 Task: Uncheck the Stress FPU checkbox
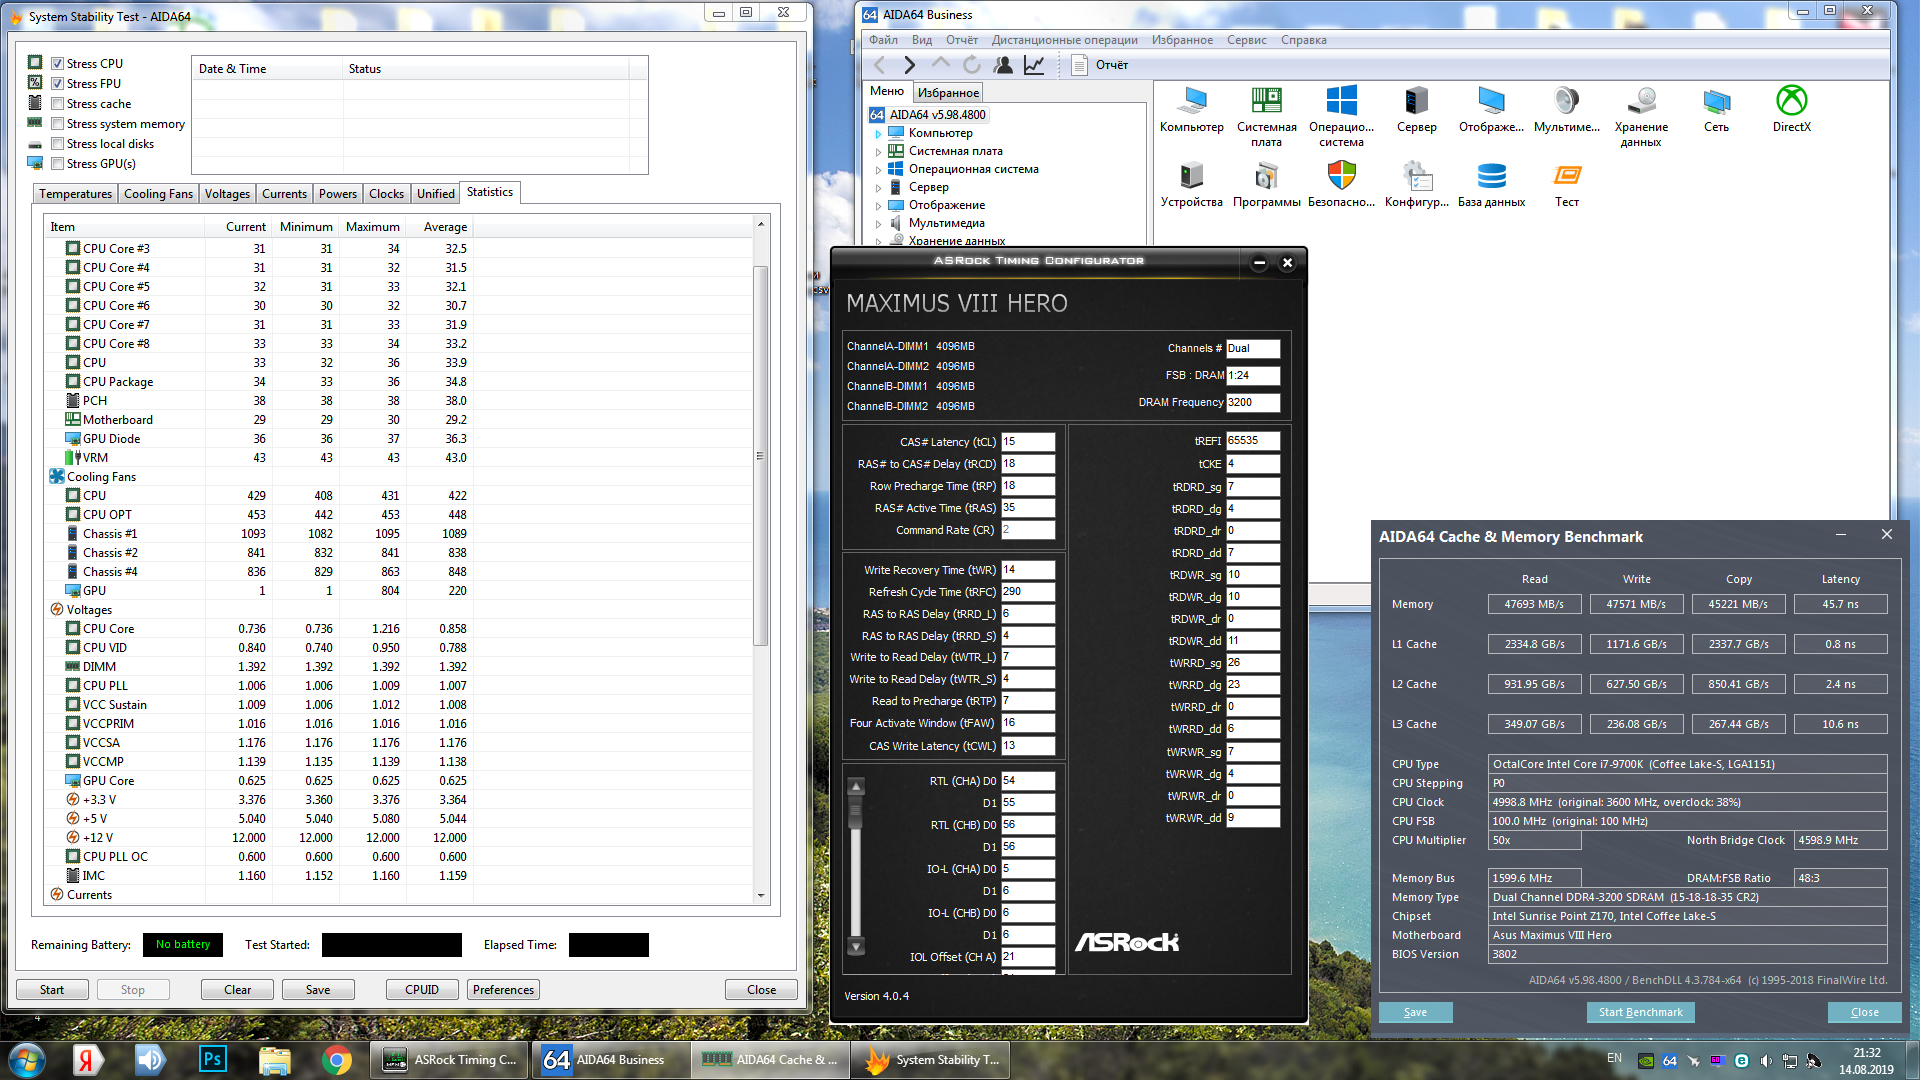58,84
